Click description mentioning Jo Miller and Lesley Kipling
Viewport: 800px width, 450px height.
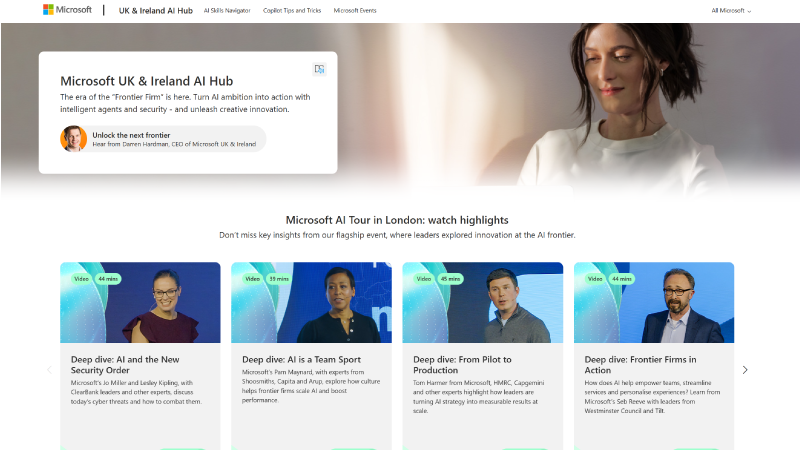[136, 392]
